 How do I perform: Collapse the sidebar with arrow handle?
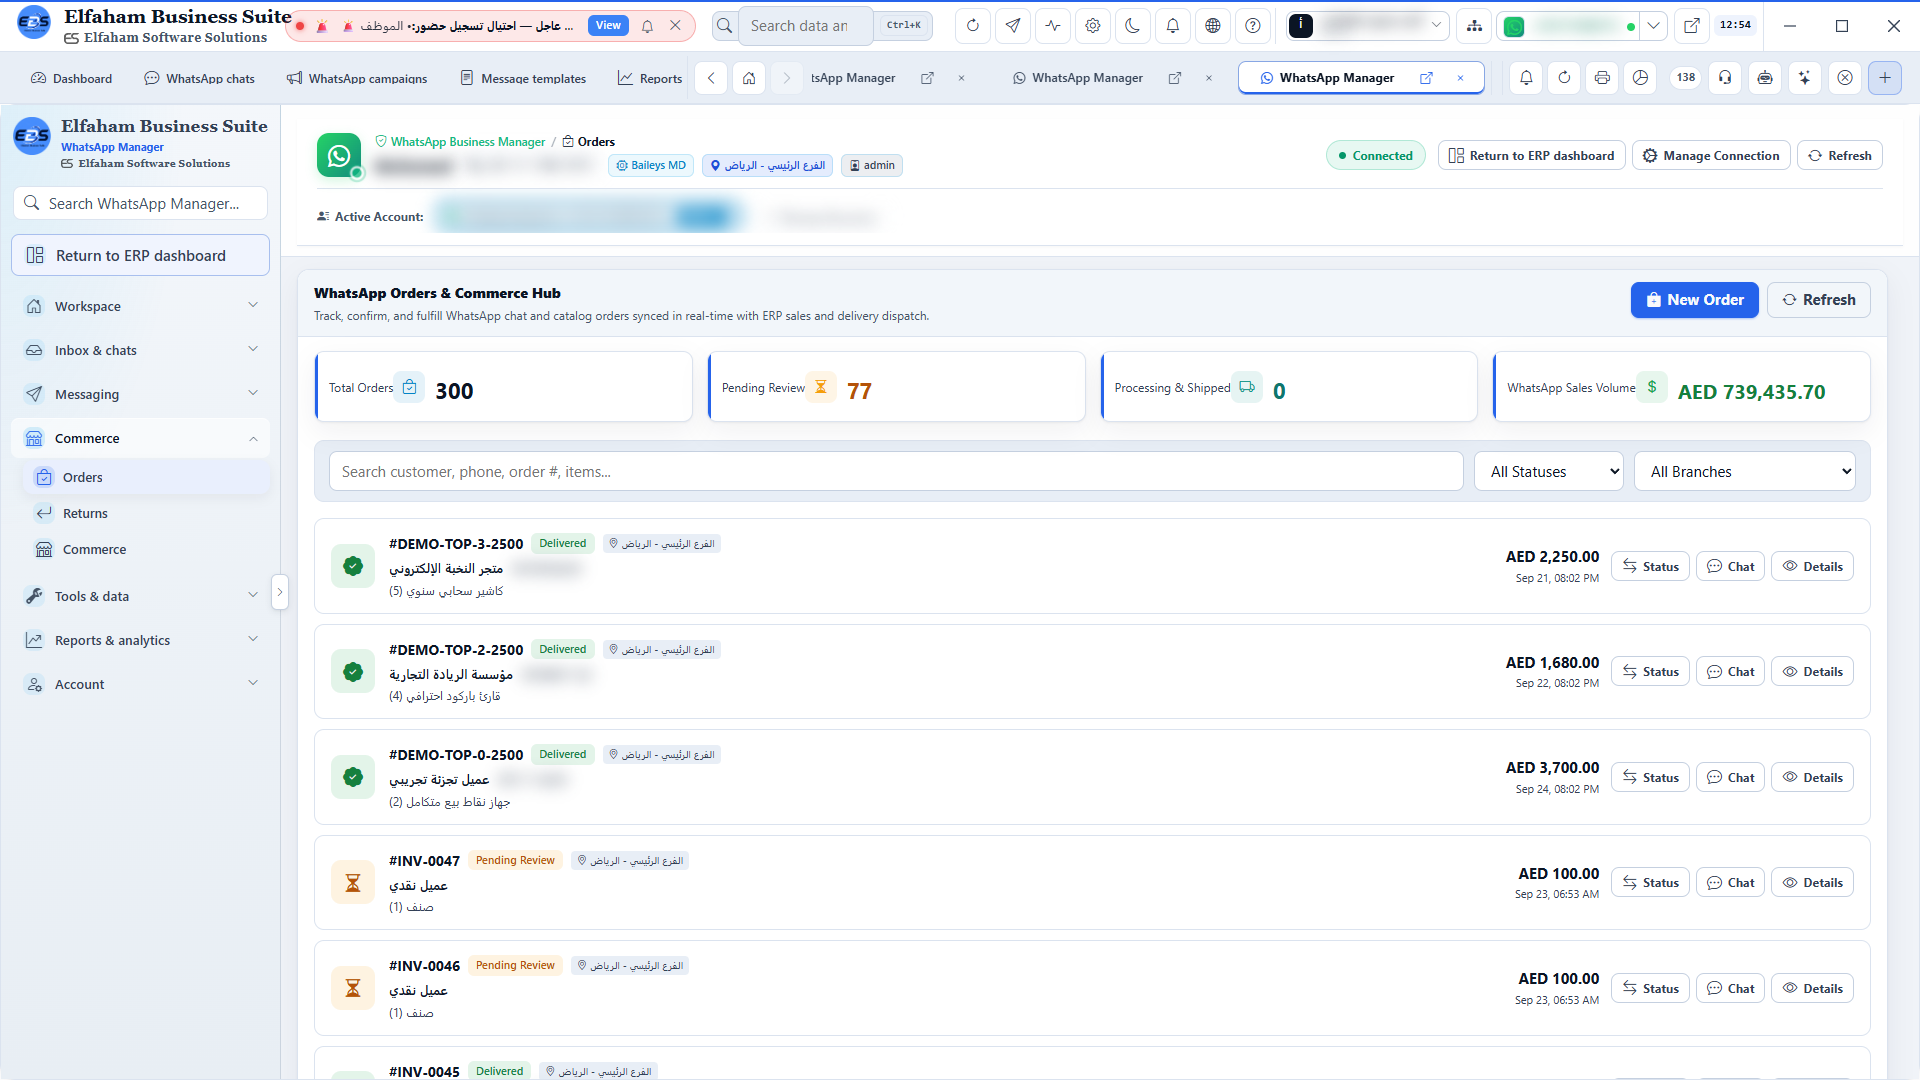pos(280,592)
